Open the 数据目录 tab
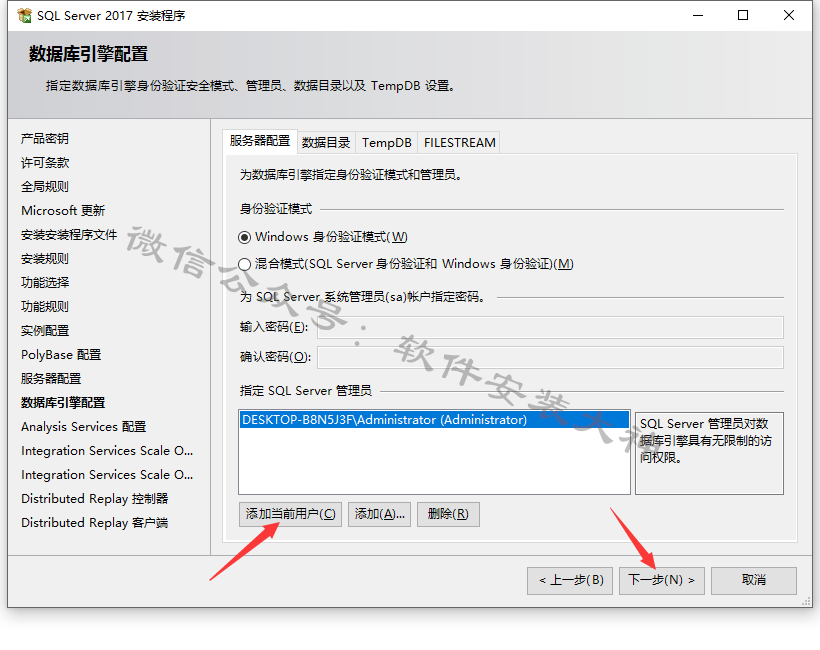This screenshot has width=820, height=650. 326,143
